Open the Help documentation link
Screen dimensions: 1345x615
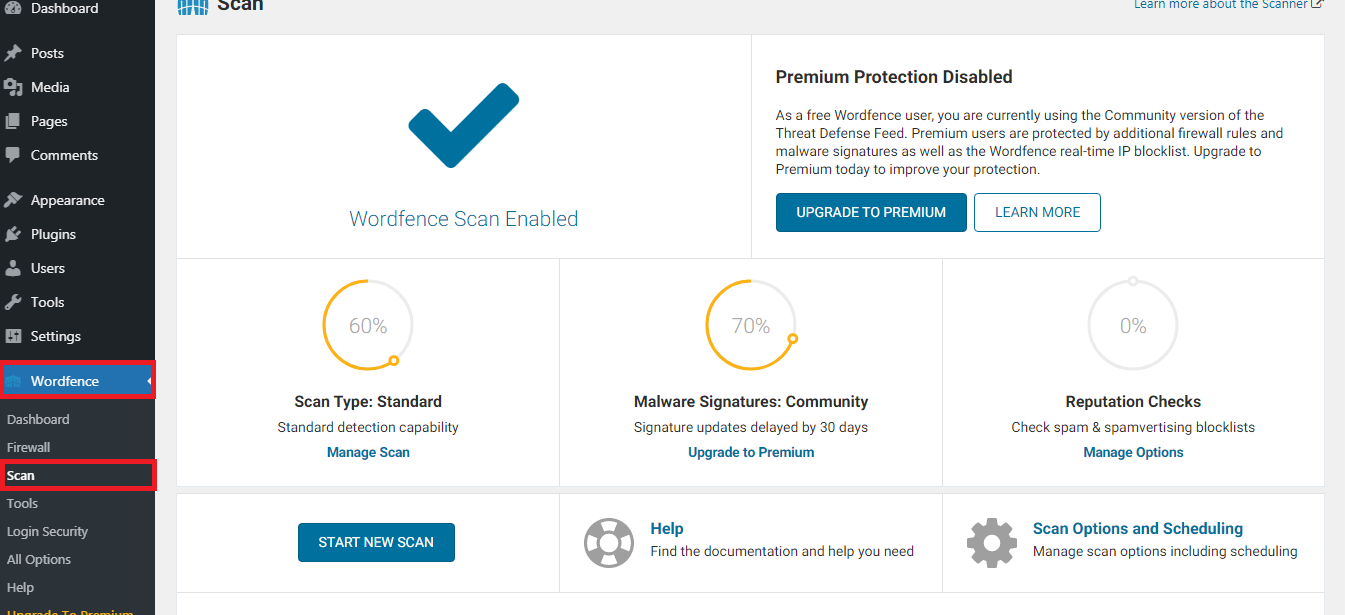(667, 528)
